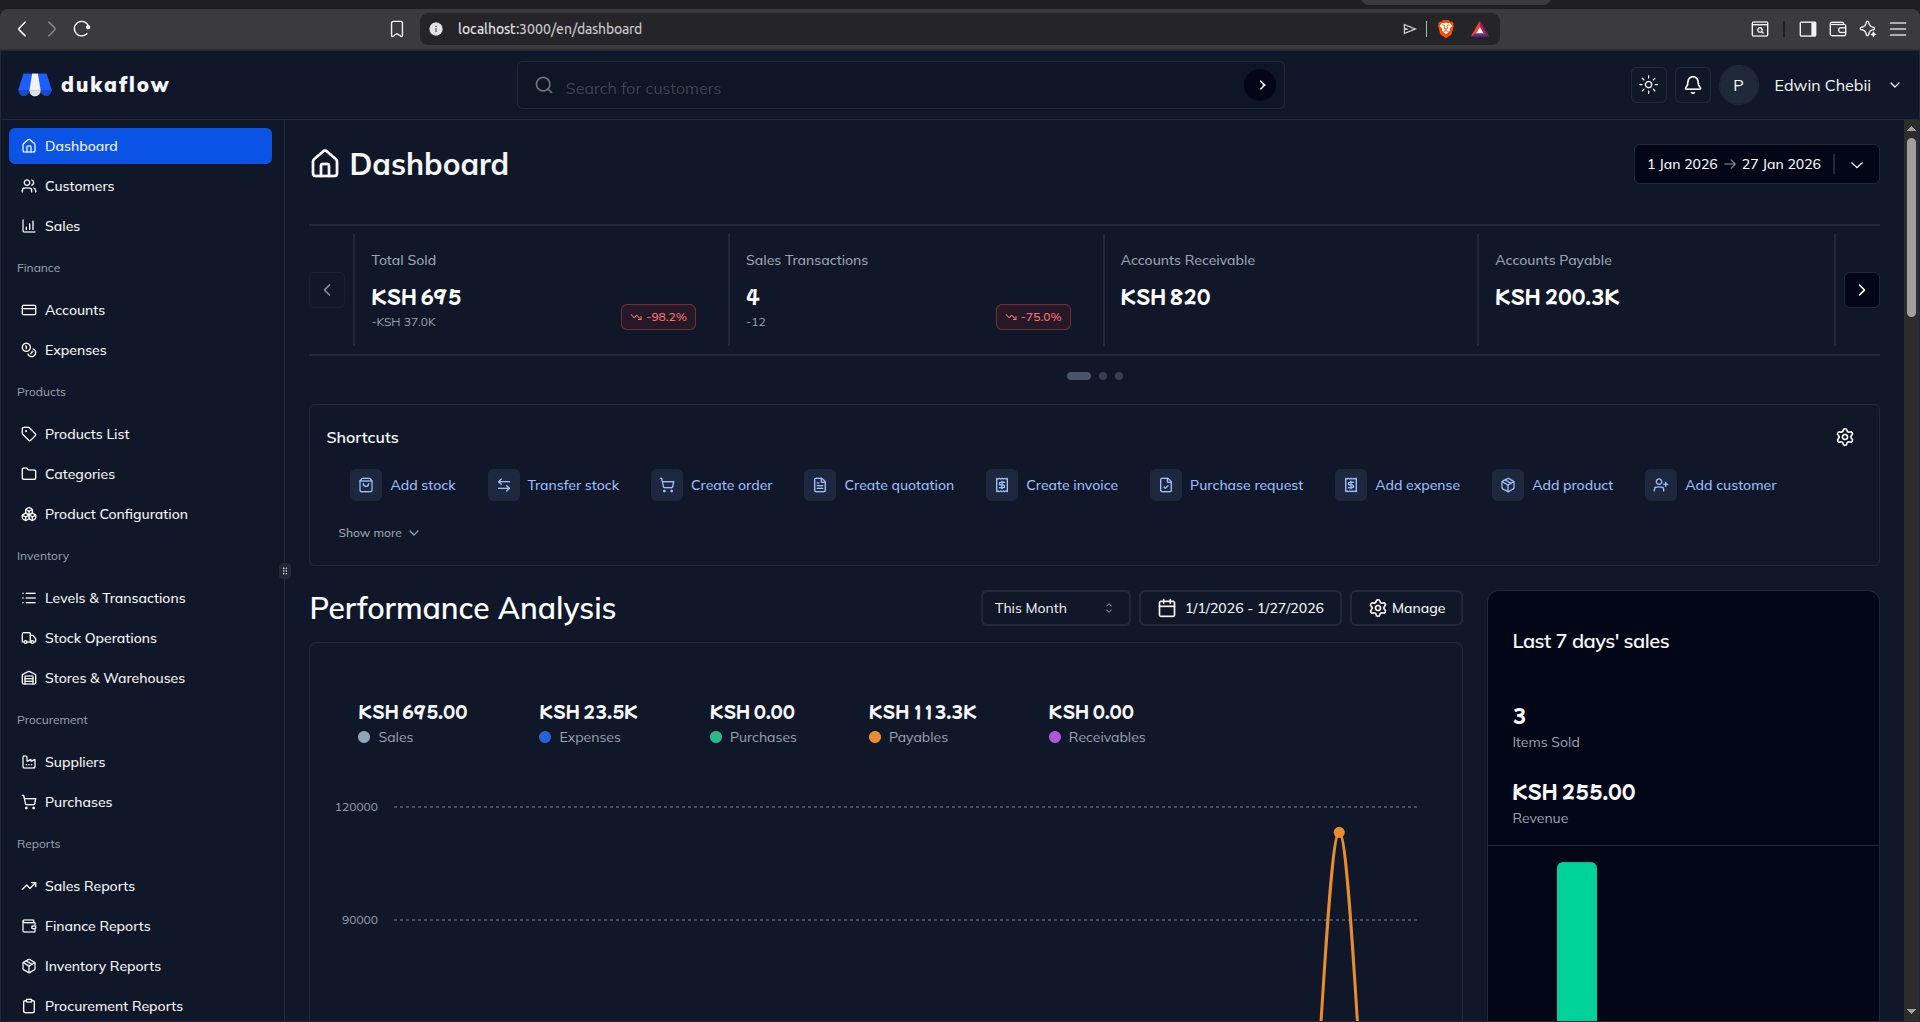The image size is (1920, 1022).
Task: Click the Purchase request shortcut
Action: pyautogui.click(x=1228, y=485)
